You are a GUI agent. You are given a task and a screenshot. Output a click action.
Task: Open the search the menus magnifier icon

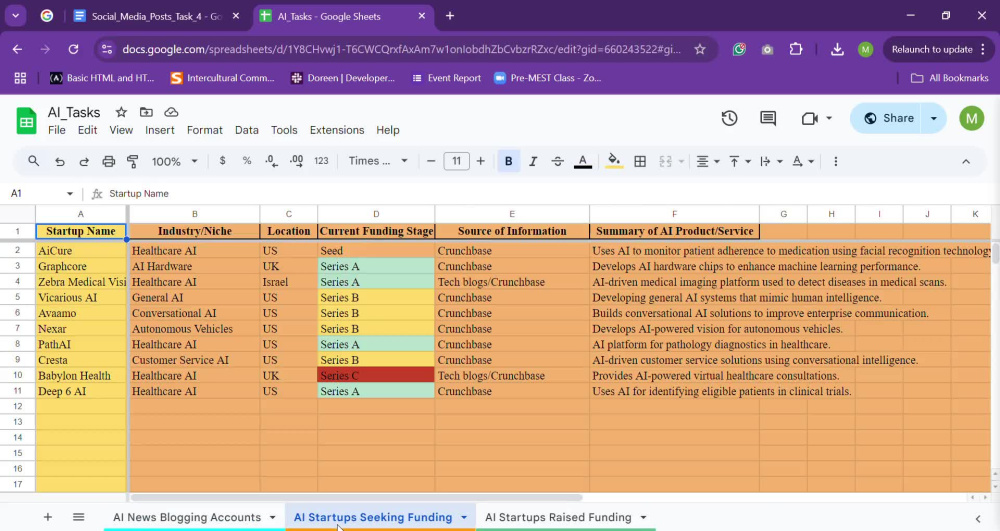[x=33, y=161]
